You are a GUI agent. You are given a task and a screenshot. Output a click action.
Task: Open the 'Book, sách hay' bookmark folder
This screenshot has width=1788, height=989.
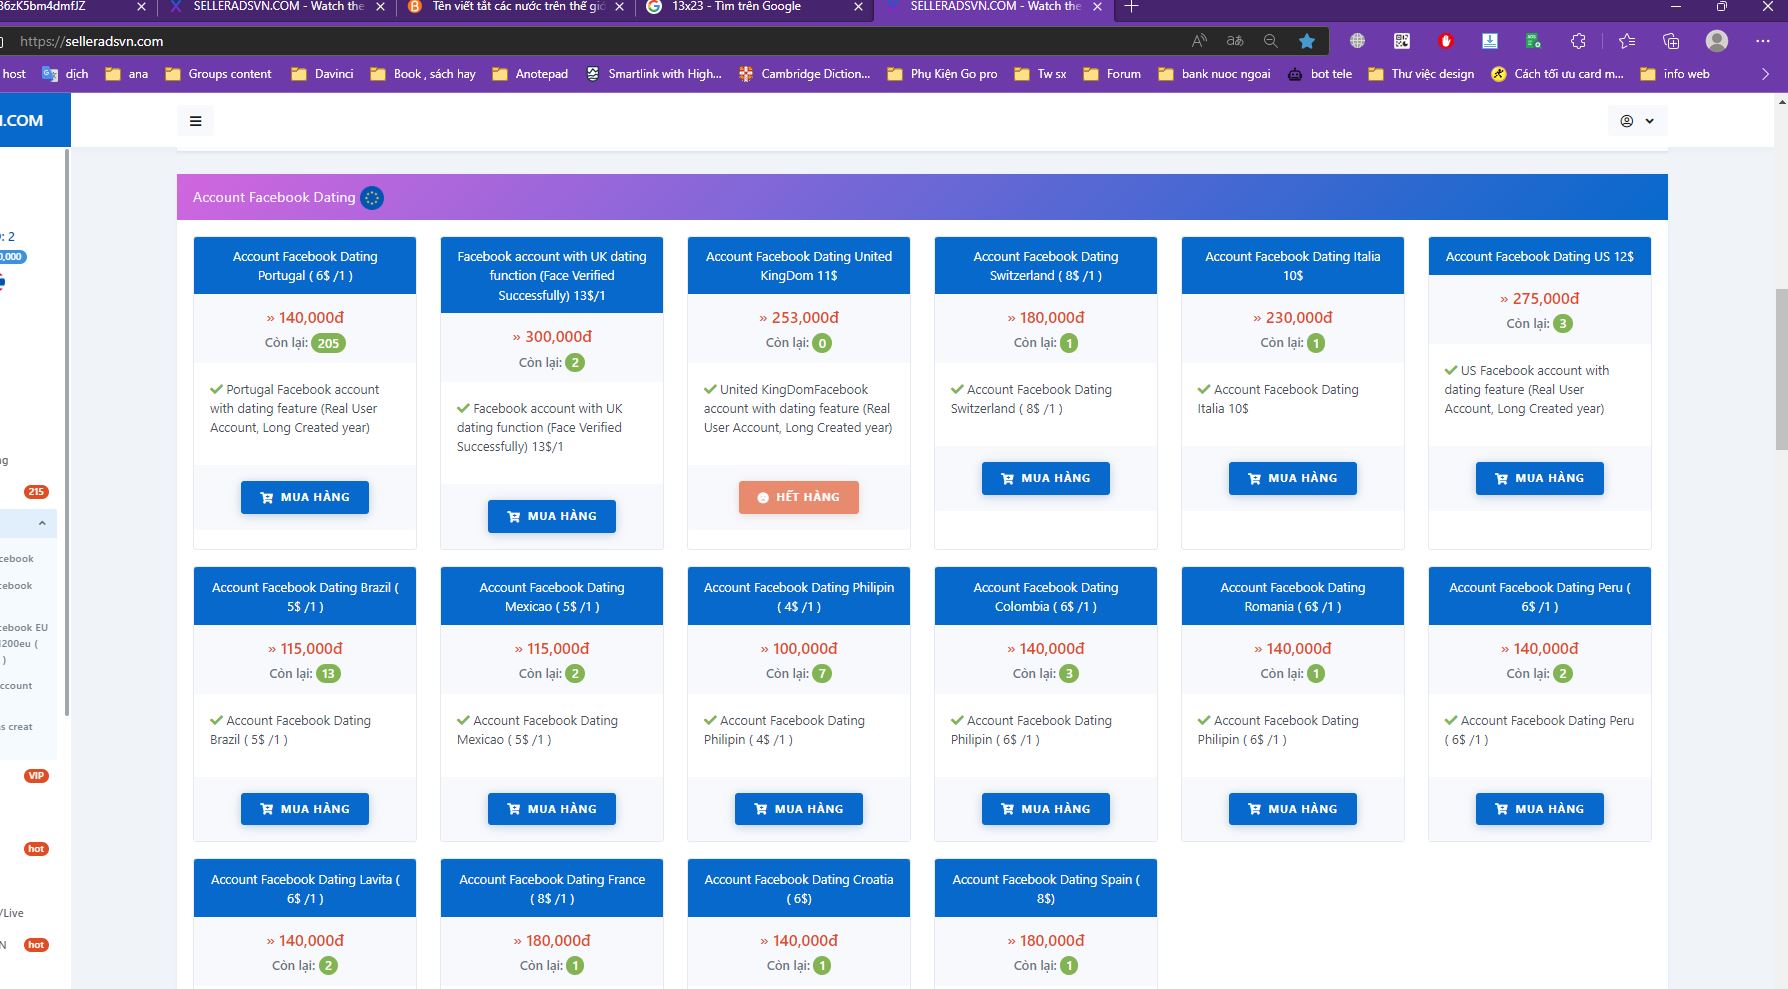click(x=422, y=74)
